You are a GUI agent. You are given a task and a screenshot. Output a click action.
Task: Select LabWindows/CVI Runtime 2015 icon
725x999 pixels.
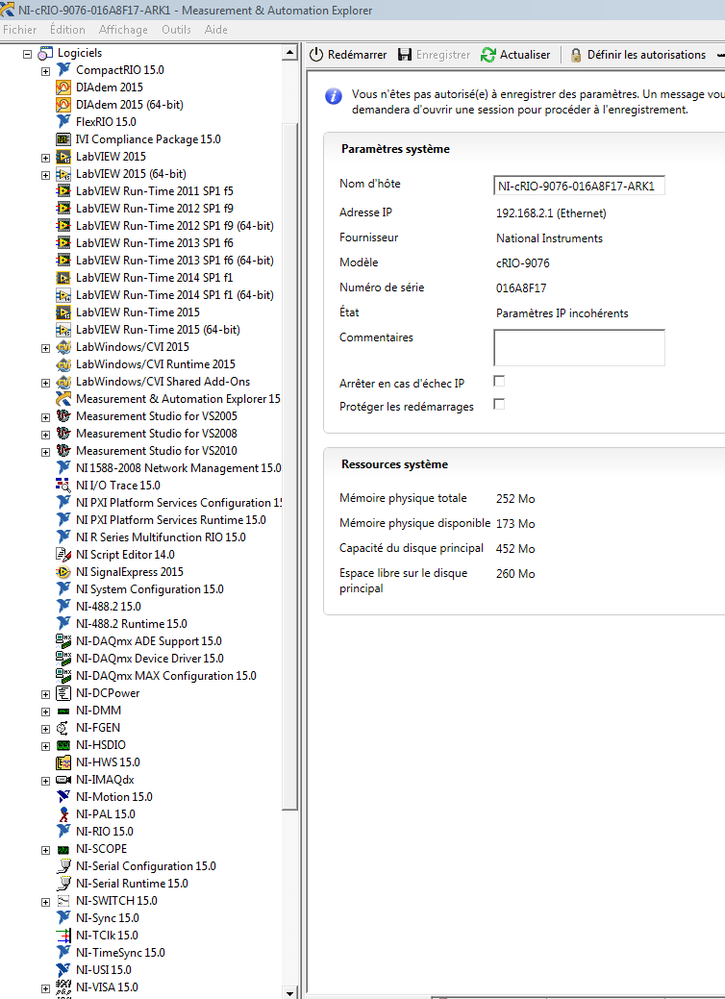tap(63, 364)
